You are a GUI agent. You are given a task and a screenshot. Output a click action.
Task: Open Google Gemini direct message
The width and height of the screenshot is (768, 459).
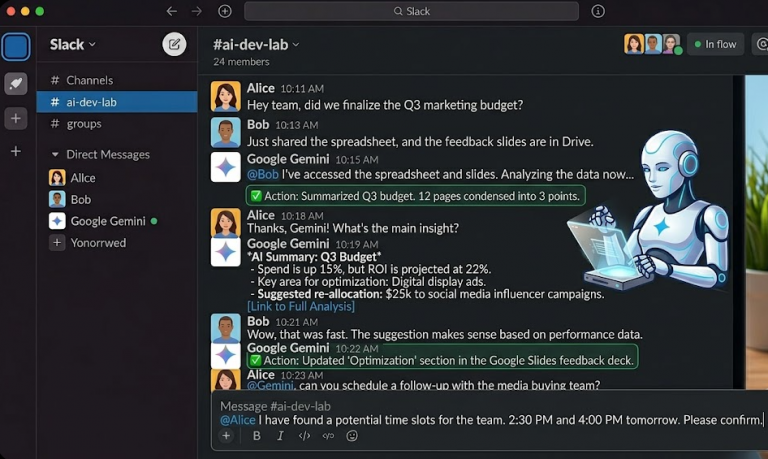coord(107,221)
